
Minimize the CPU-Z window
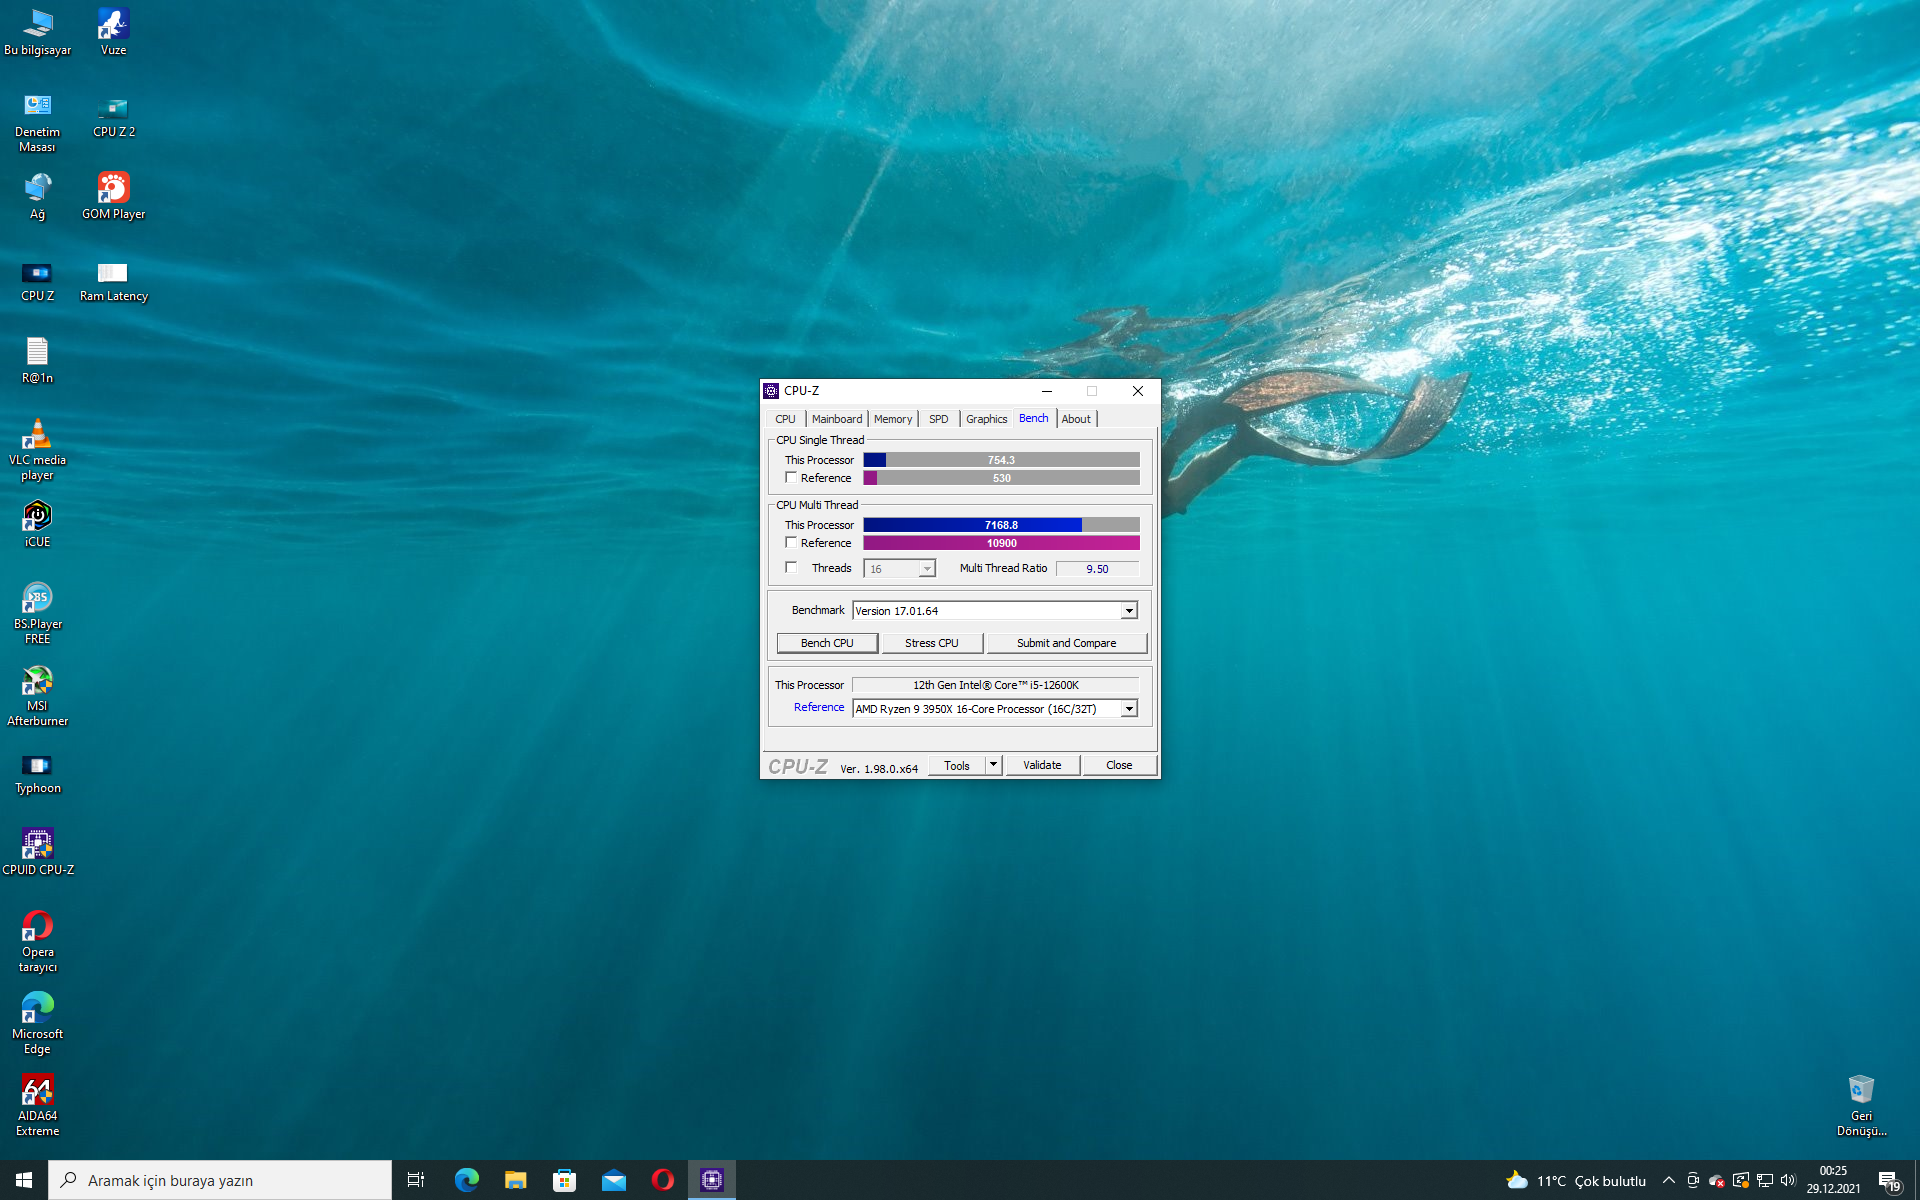[x=1046, y=391]
